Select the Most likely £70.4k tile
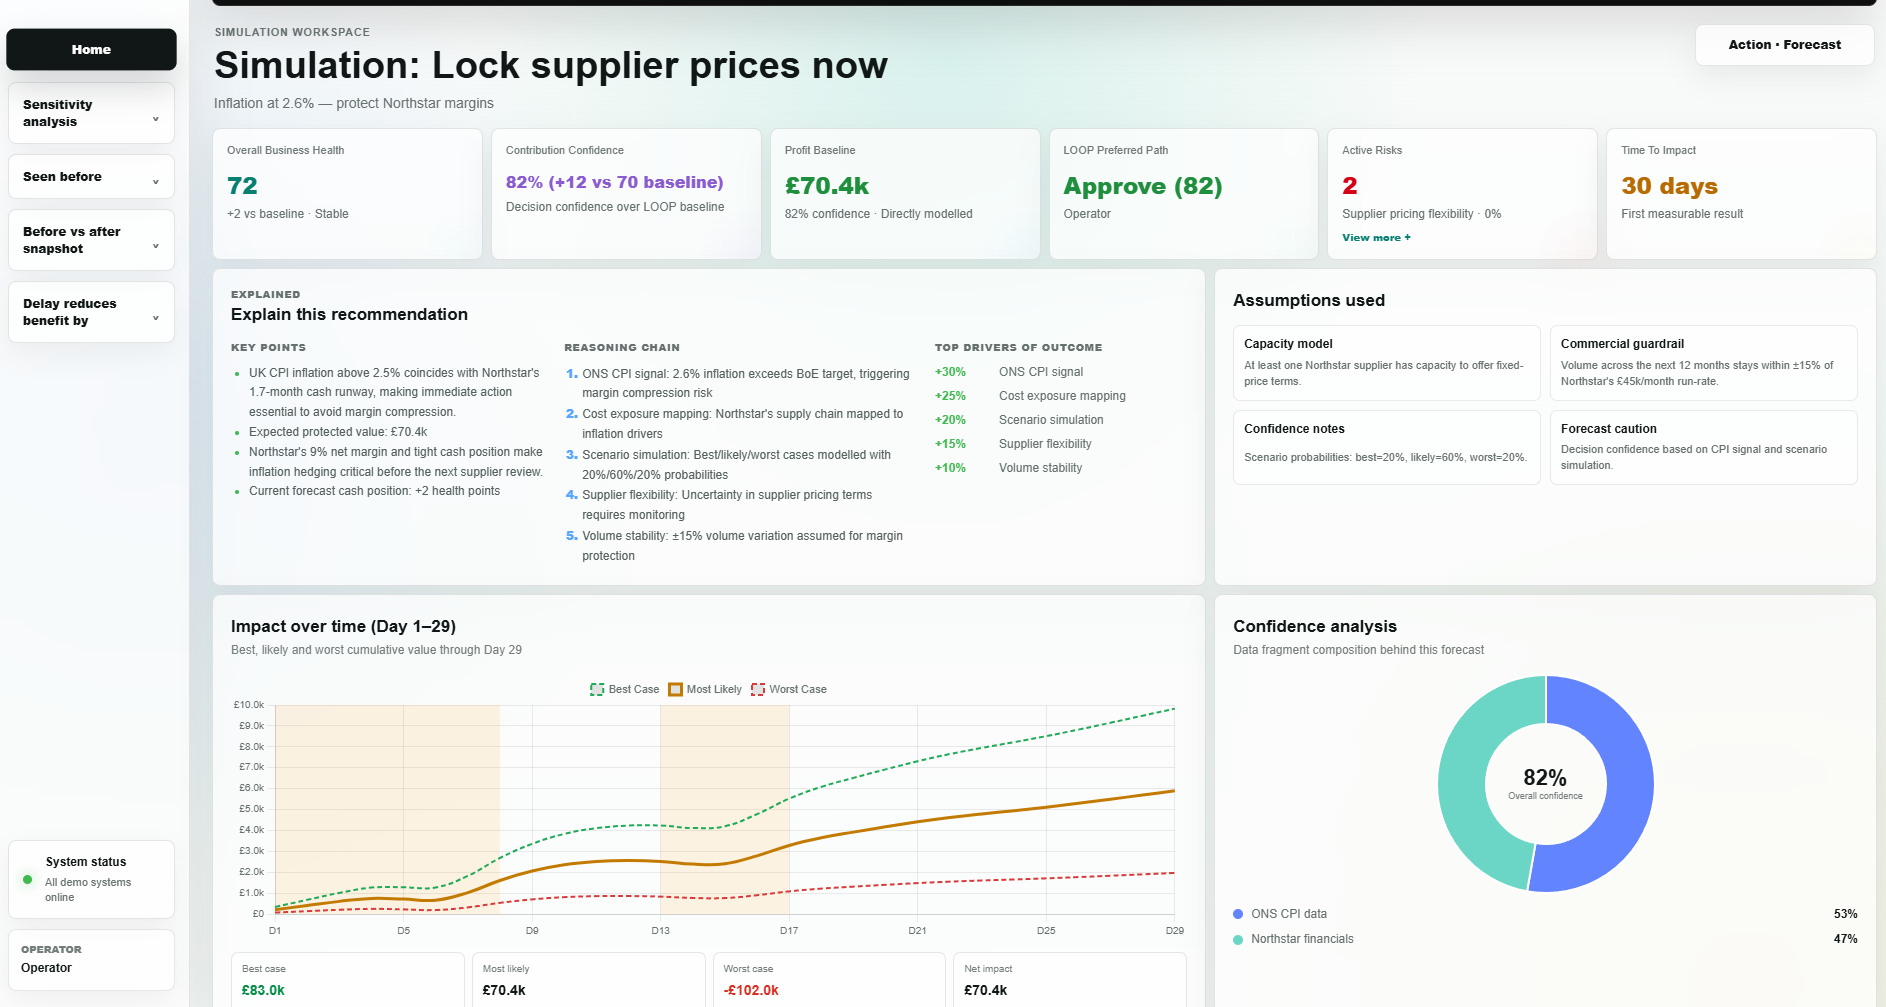Screen dimensions: 1886x1007 pyautogui.click(x=588, y=979)
